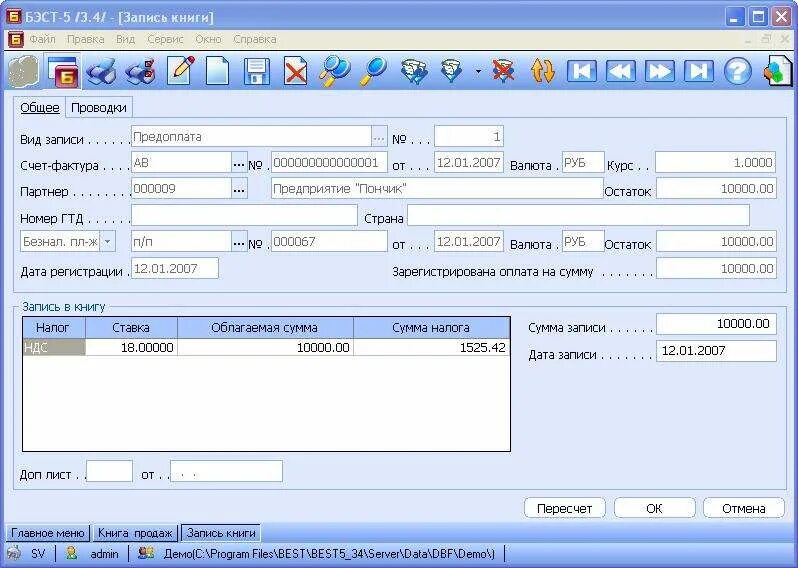Open the Сервис menu
798x568 pixels.
(x=165, y=39)
